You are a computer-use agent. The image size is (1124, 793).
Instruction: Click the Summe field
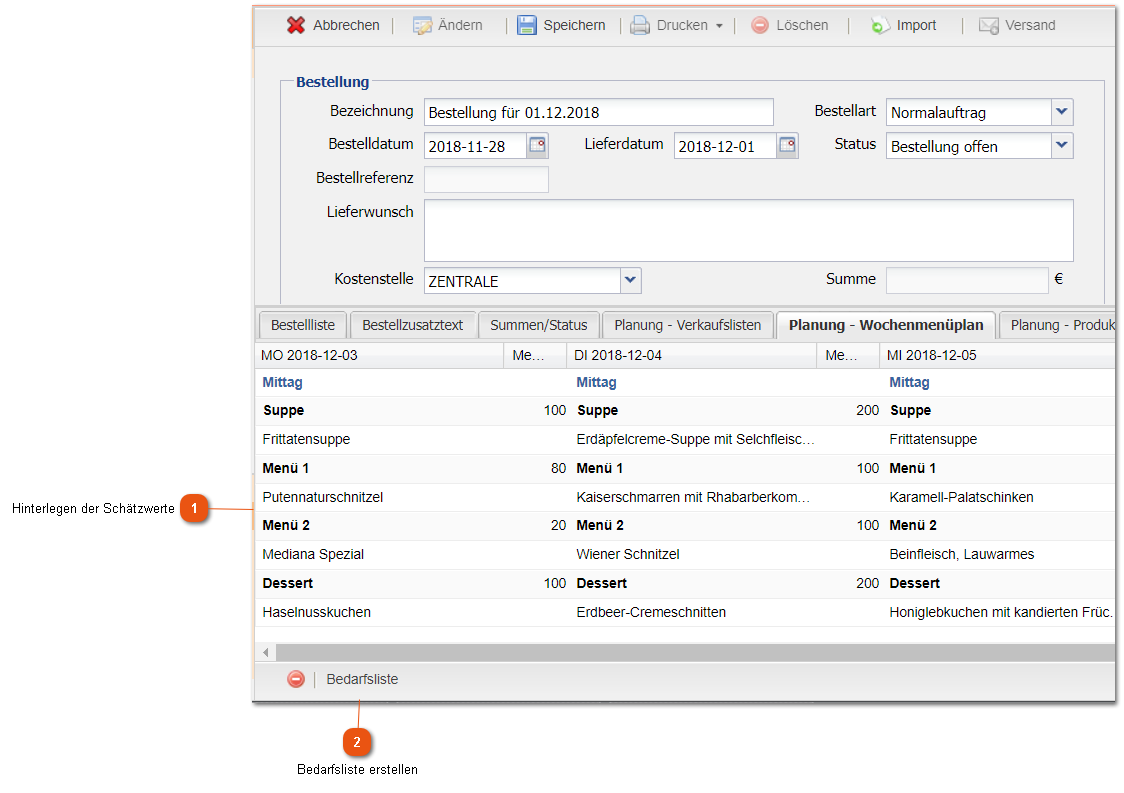967,280
